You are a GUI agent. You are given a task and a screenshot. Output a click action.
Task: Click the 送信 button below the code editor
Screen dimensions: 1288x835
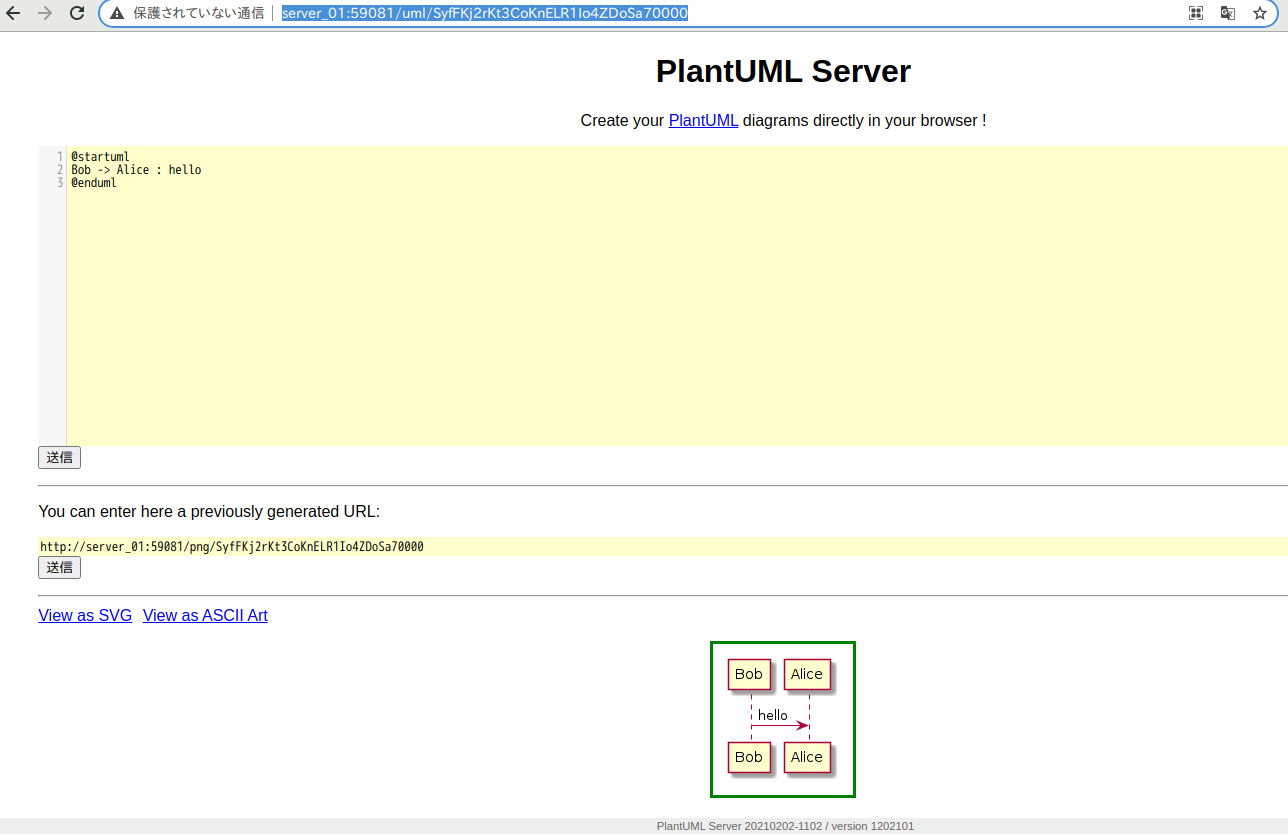[x=59, y=457]
